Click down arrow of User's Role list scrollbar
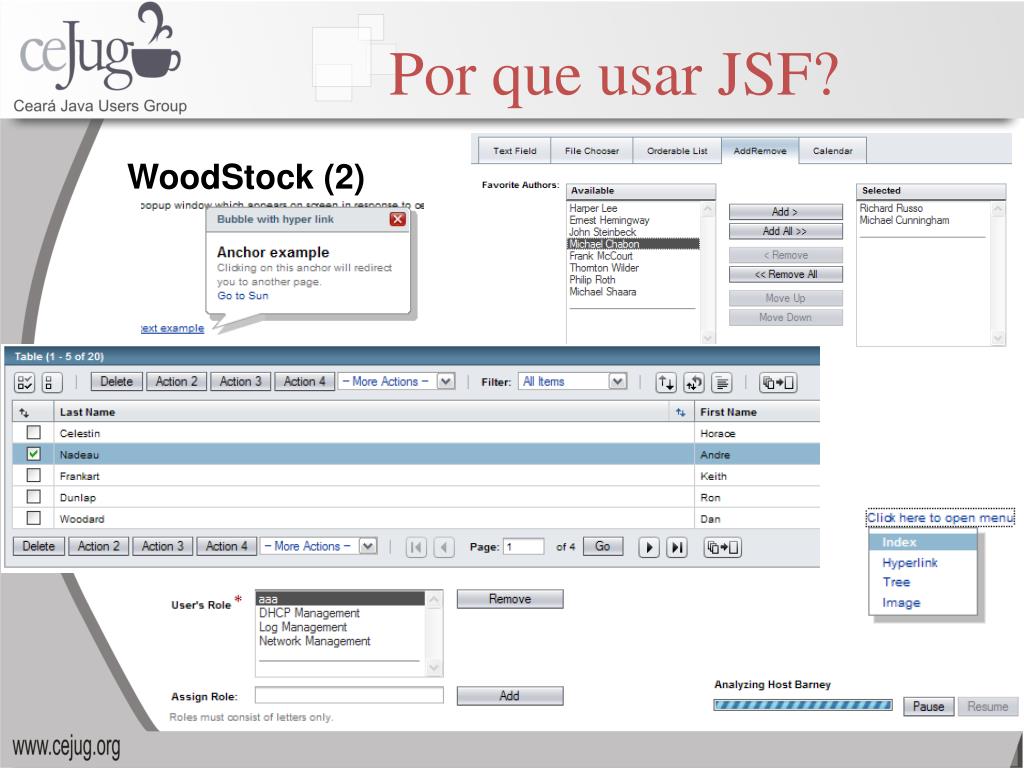 [x=434, y=668]
